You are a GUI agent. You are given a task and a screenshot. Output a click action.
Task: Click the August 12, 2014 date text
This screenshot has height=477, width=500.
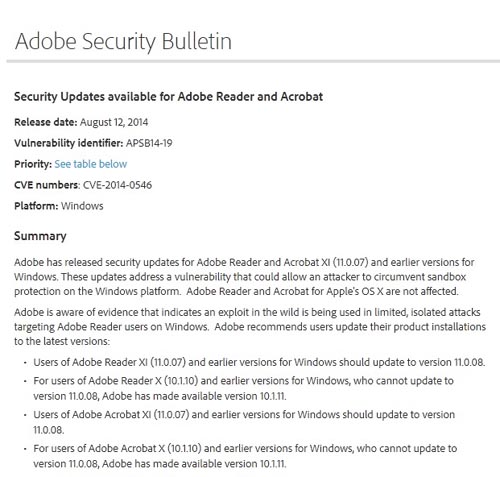[x=114, y=122]
